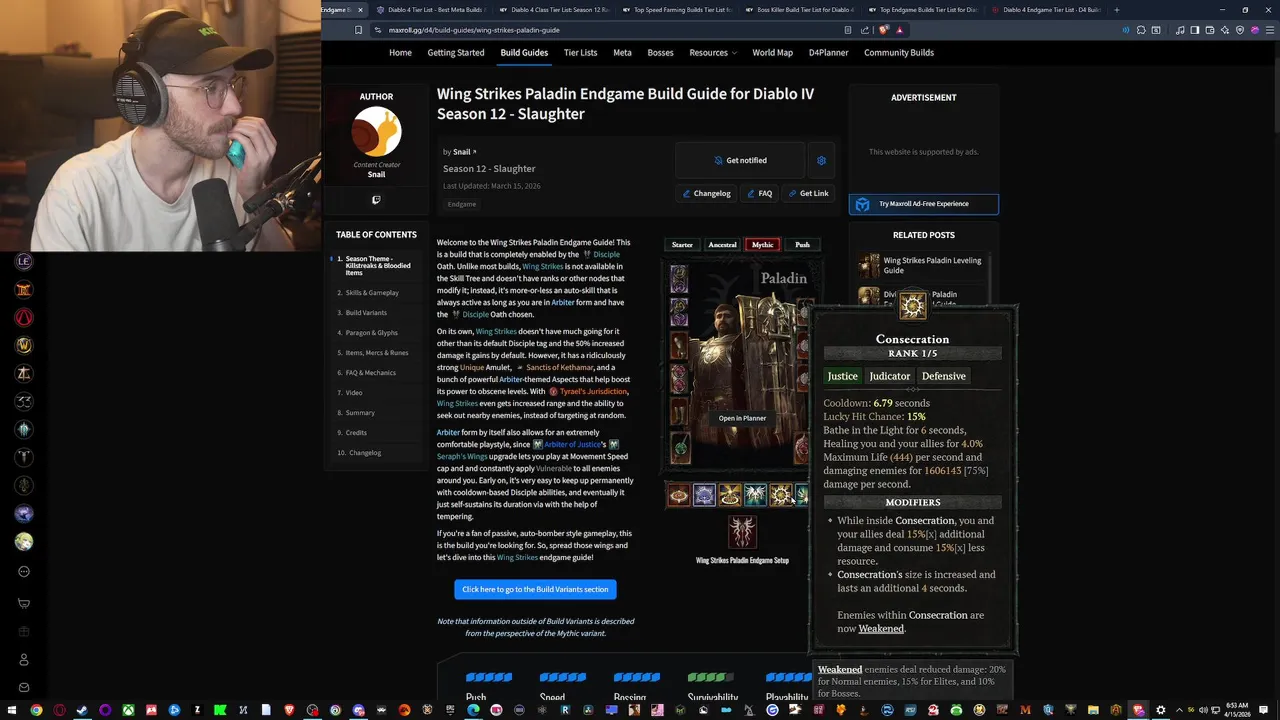Click the cart icon in left sidebar
The height and width of the screenshot is (720, 1280).
pyautogui.click(x=25, y=603)
